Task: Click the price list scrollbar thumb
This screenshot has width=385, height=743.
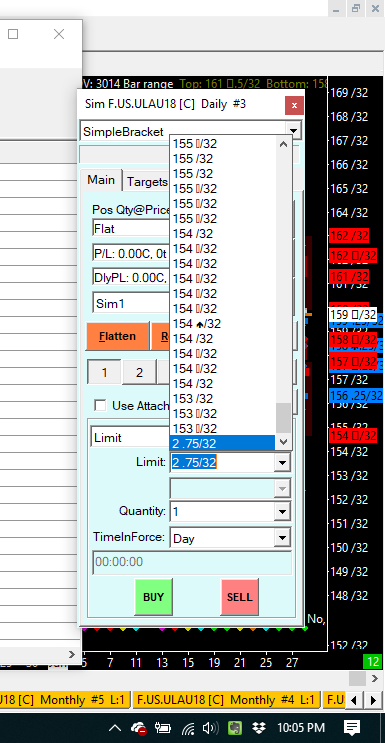Action: pos(284,418)
